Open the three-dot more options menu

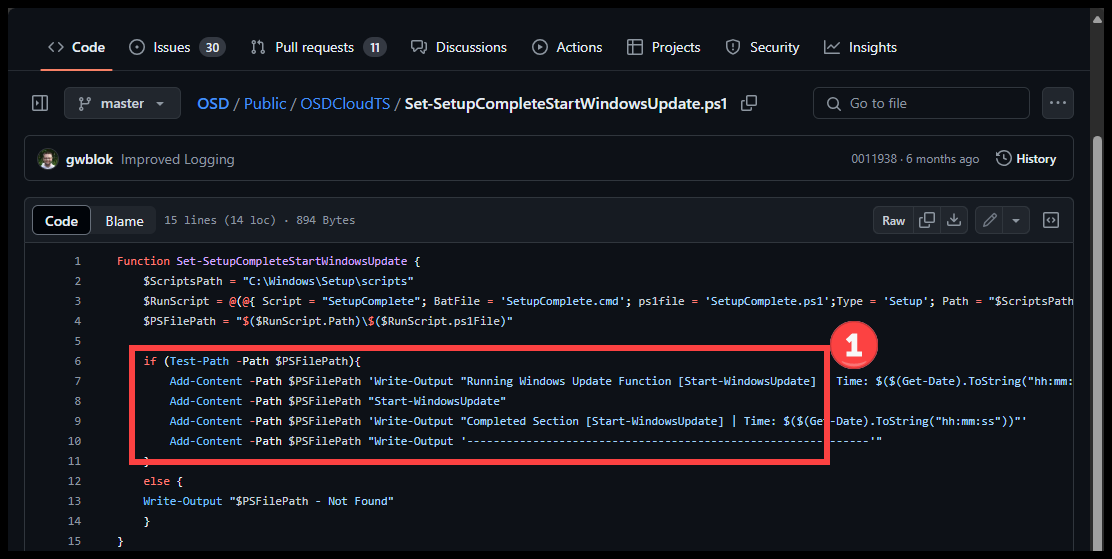1057,103
